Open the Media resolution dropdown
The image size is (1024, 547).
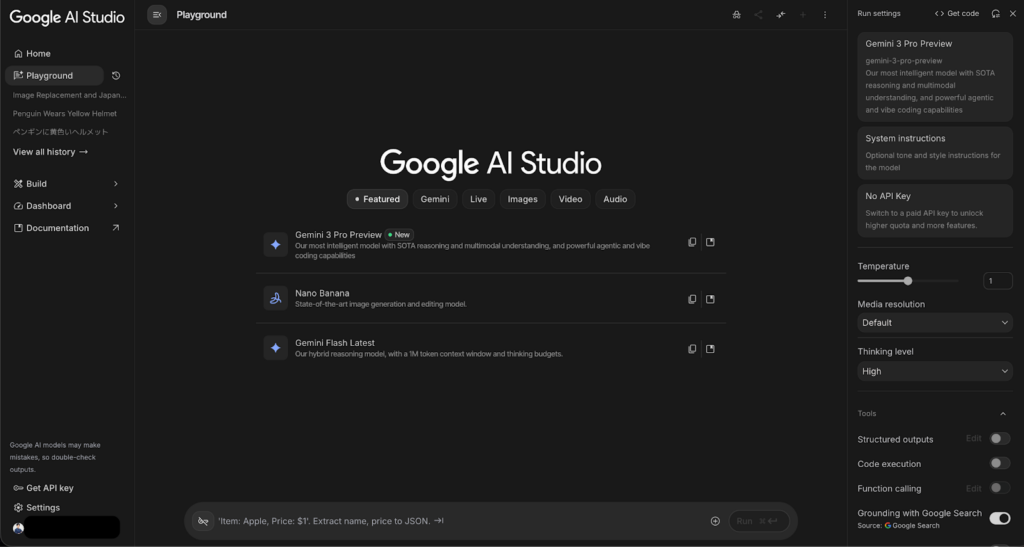[x=935, y=323]
